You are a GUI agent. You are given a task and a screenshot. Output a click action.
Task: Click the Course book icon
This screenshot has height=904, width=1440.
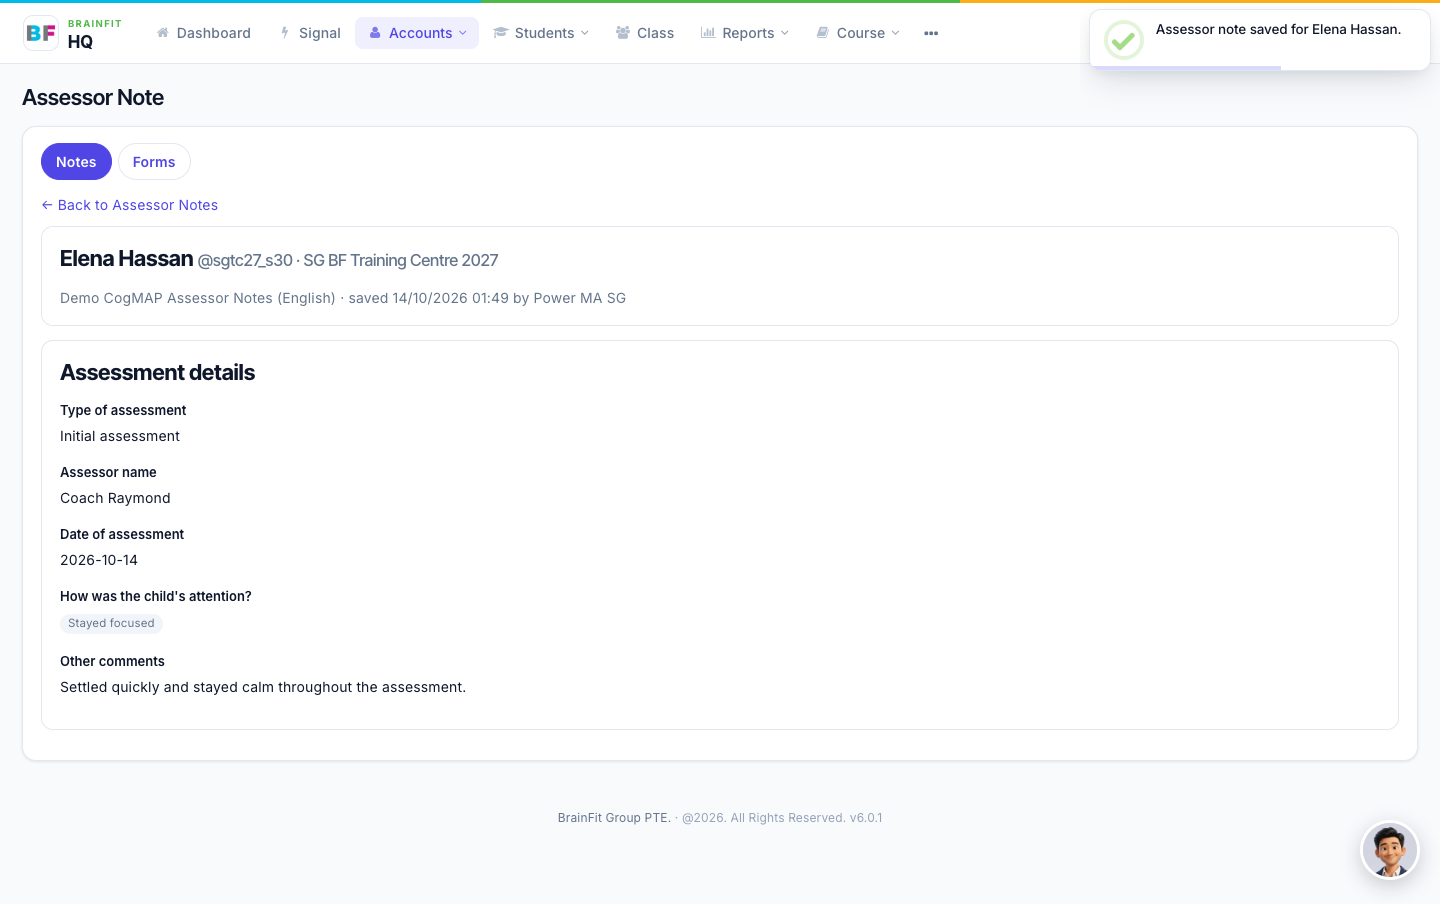click(823, 33)
